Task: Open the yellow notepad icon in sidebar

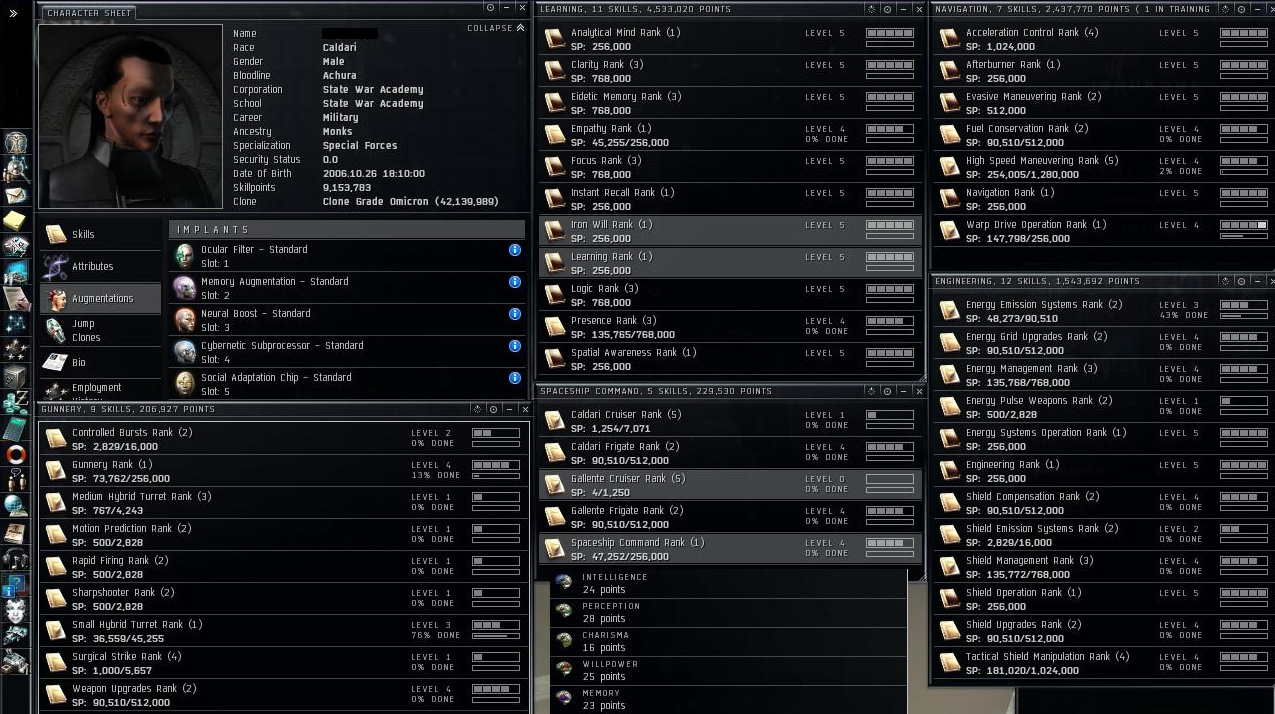Action: point(16,220)
